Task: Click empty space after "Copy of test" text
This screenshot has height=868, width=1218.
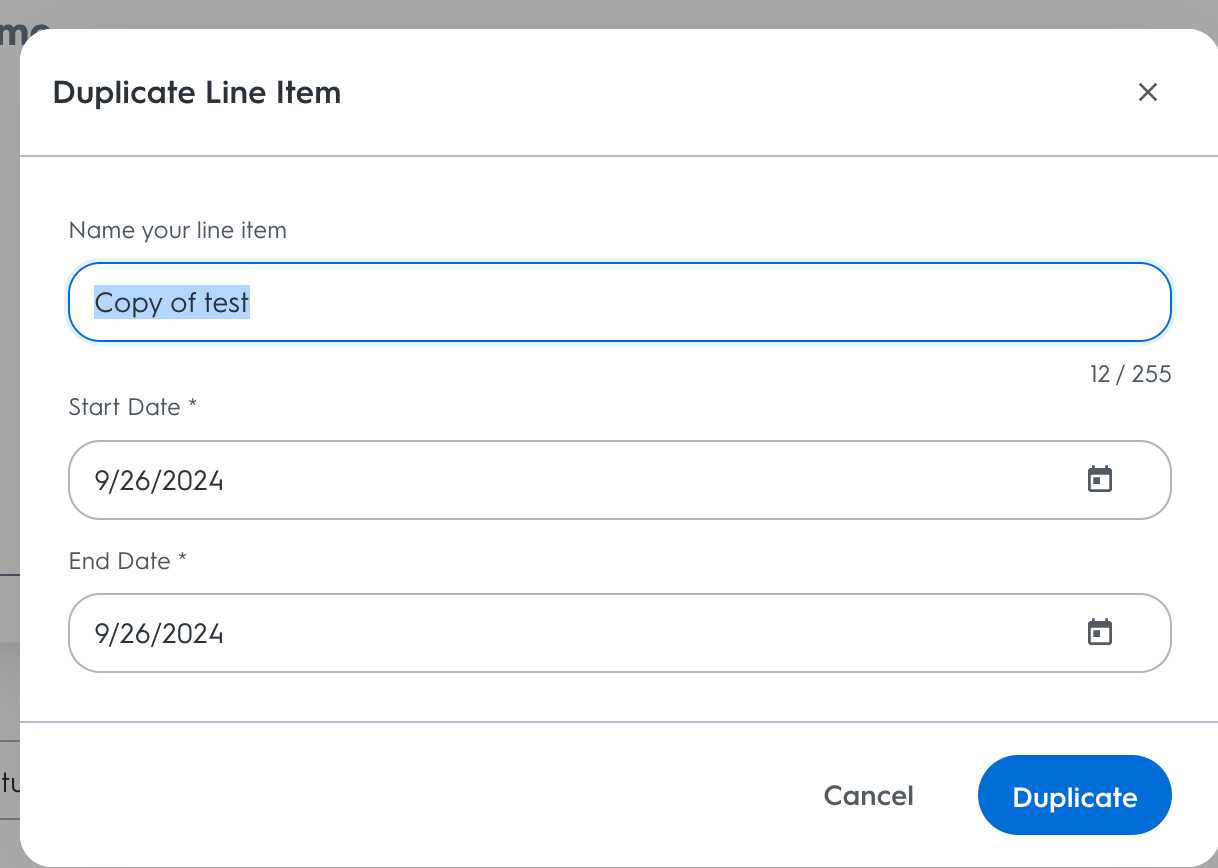Action: coord(700,302)
